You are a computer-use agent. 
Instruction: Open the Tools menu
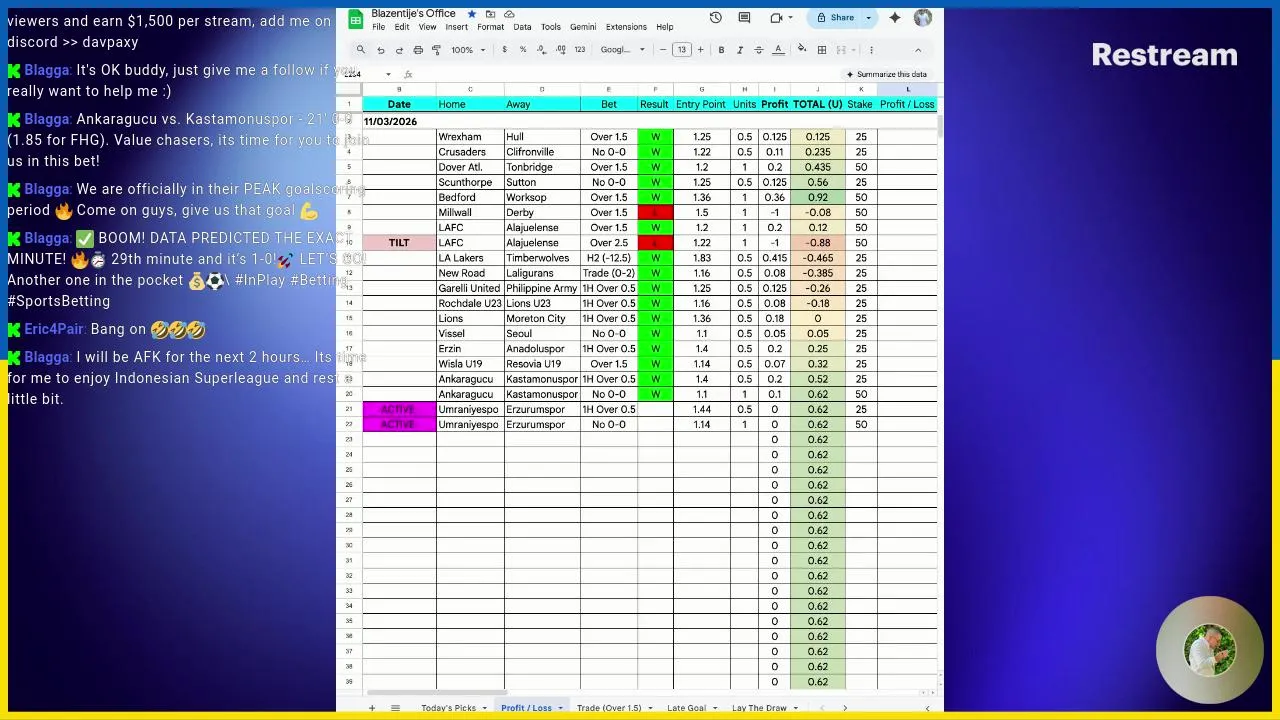550,27
